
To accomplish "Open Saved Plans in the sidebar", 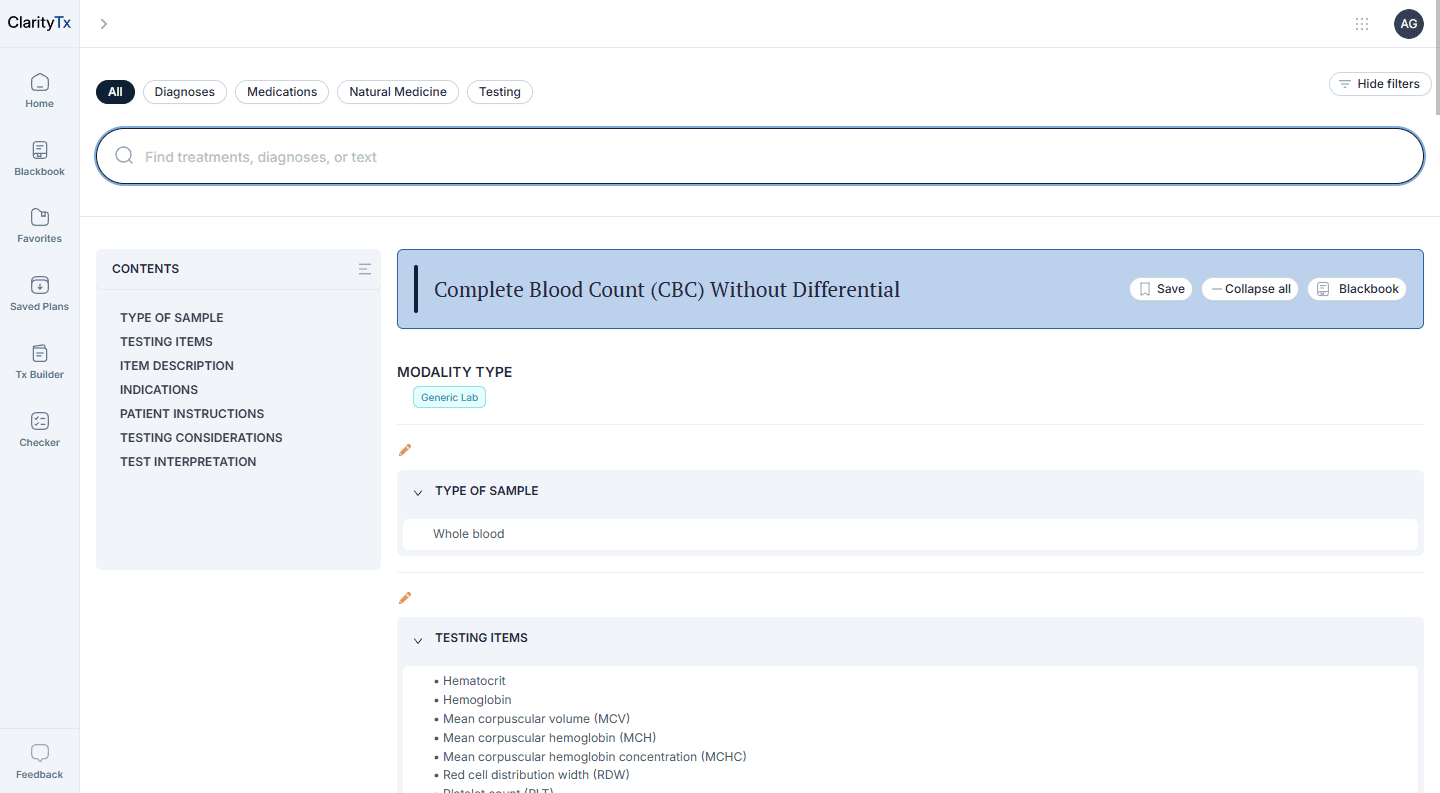I will click(x=39, y=293).
